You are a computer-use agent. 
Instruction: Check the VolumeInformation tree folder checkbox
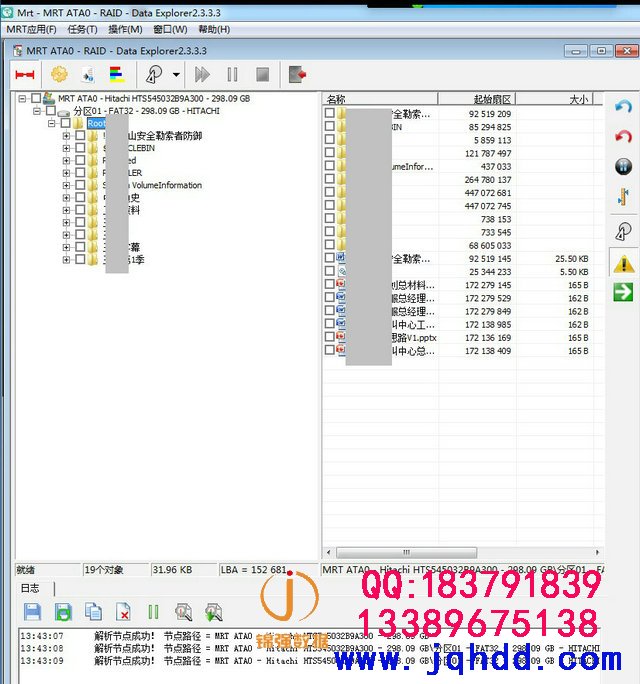point(80,185)
